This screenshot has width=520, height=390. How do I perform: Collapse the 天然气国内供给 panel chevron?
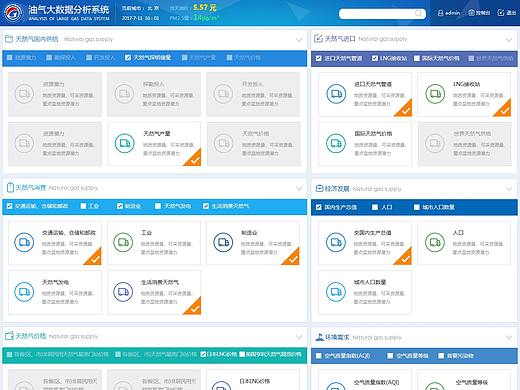(x=299, y=40)
